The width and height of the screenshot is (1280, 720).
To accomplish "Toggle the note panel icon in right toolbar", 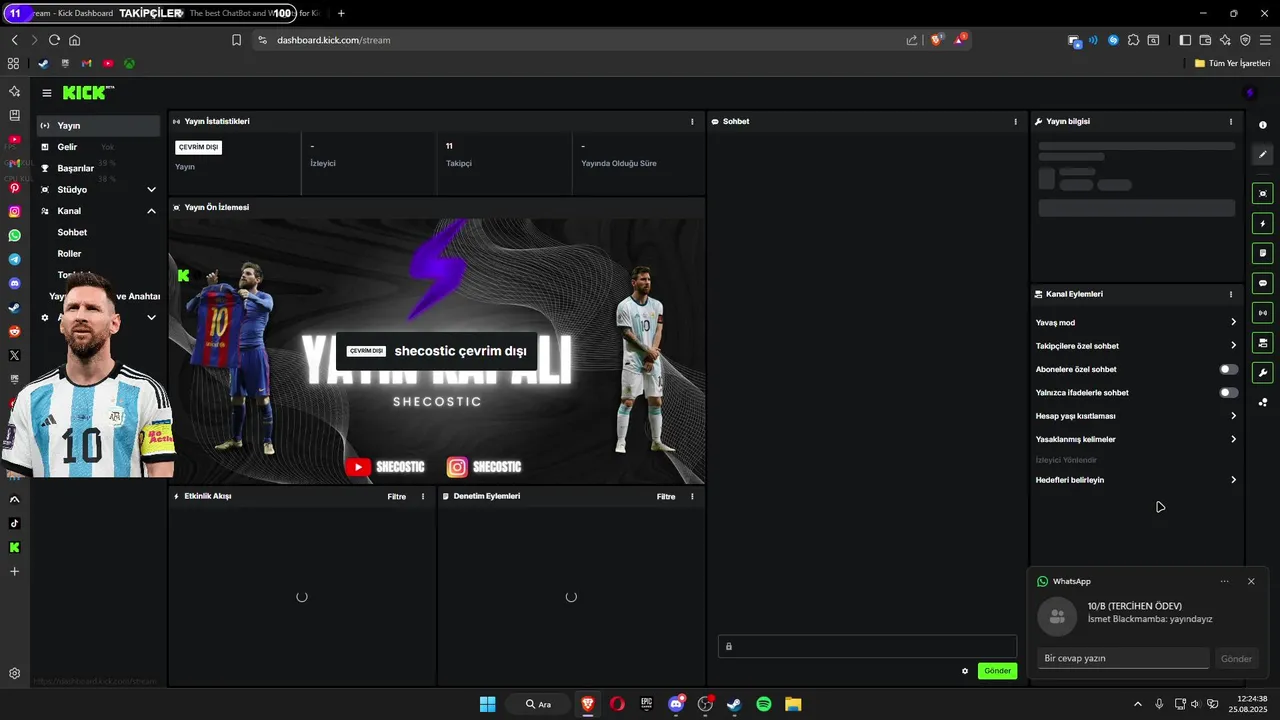I will 1263,253.
